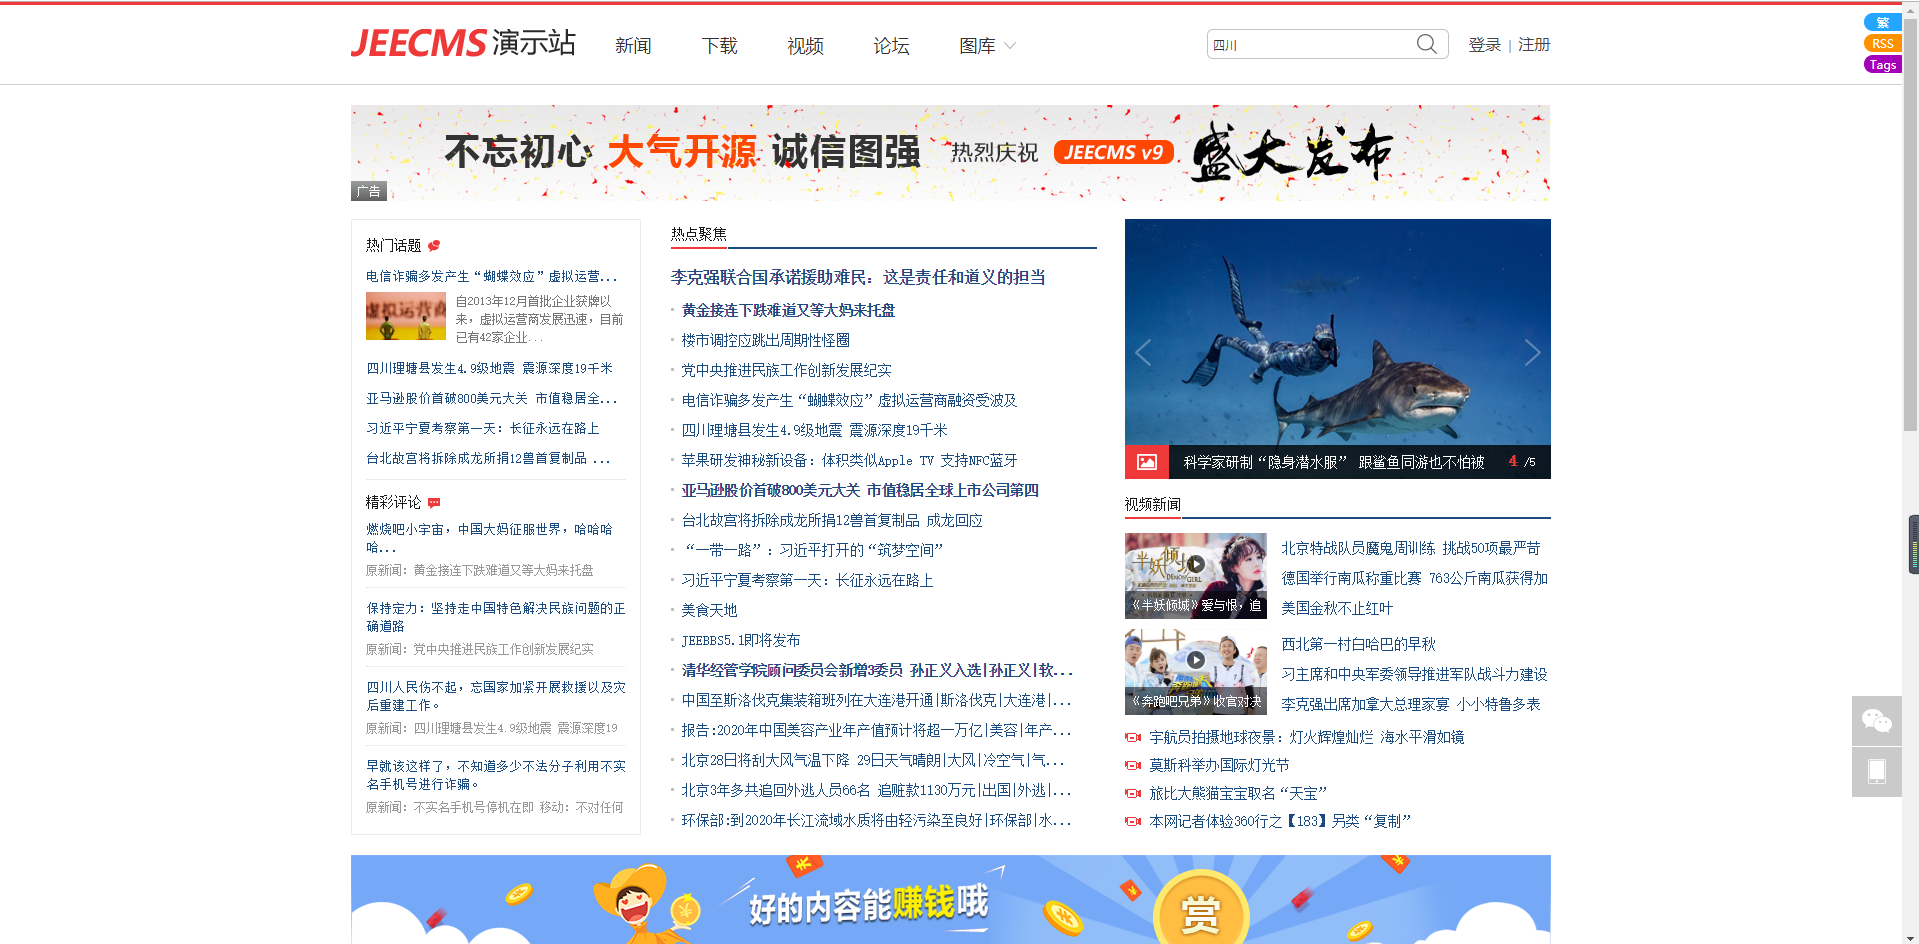Click in the search input field
This screenshot has width=1919, height=944.
[x=1308, y=45]
